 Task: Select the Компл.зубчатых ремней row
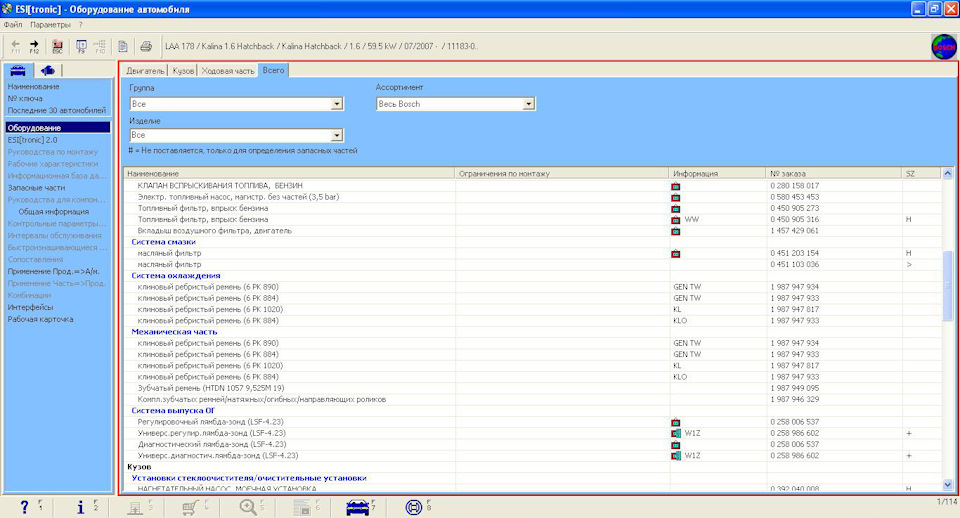click(x=533, y=399)
